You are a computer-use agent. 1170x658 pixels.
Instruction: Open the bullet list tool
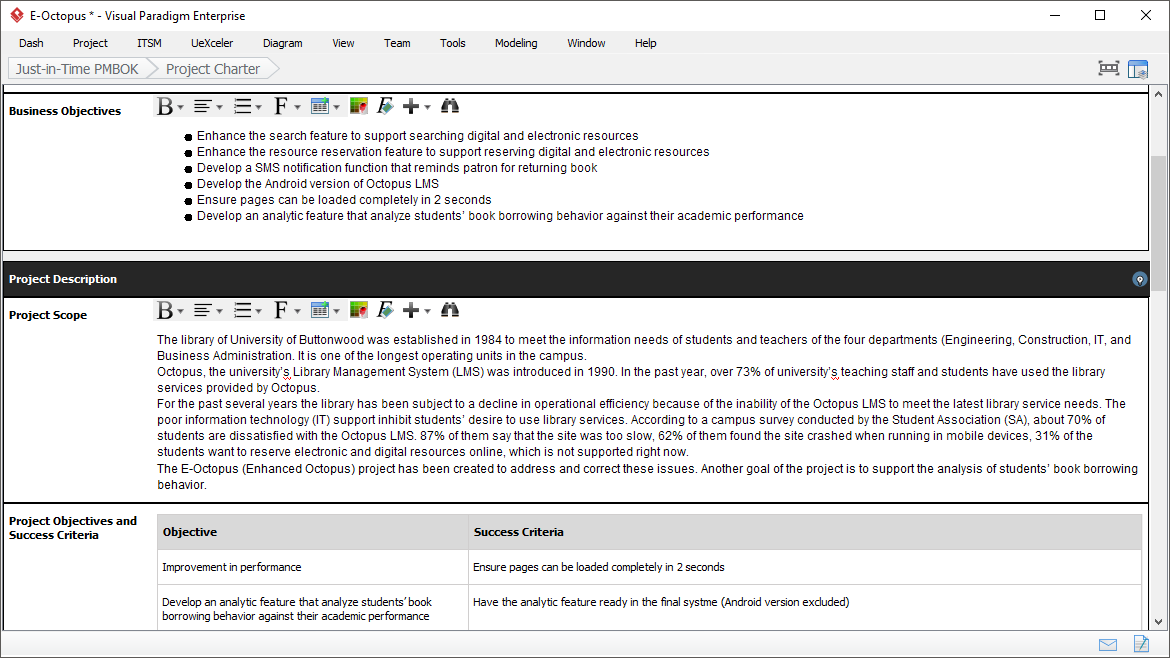click(243, 105)
